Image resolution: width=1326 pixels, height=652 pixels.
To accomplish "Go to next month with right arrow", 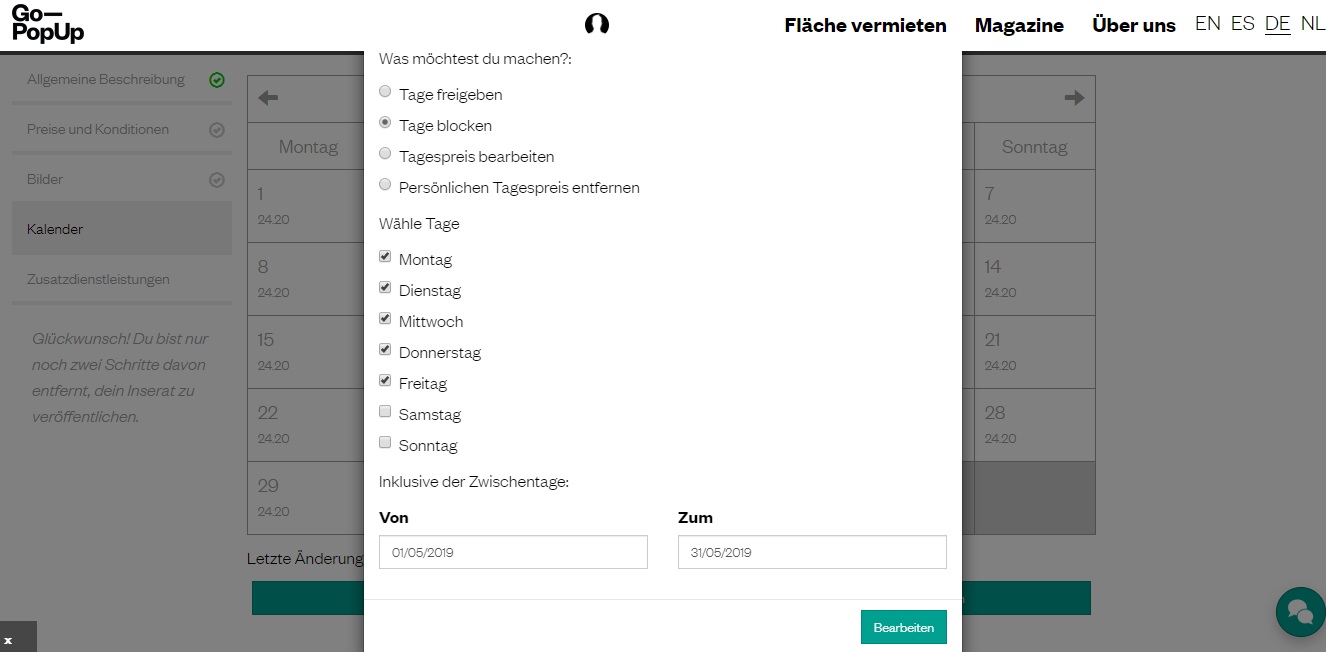I will pos(1074,98).
